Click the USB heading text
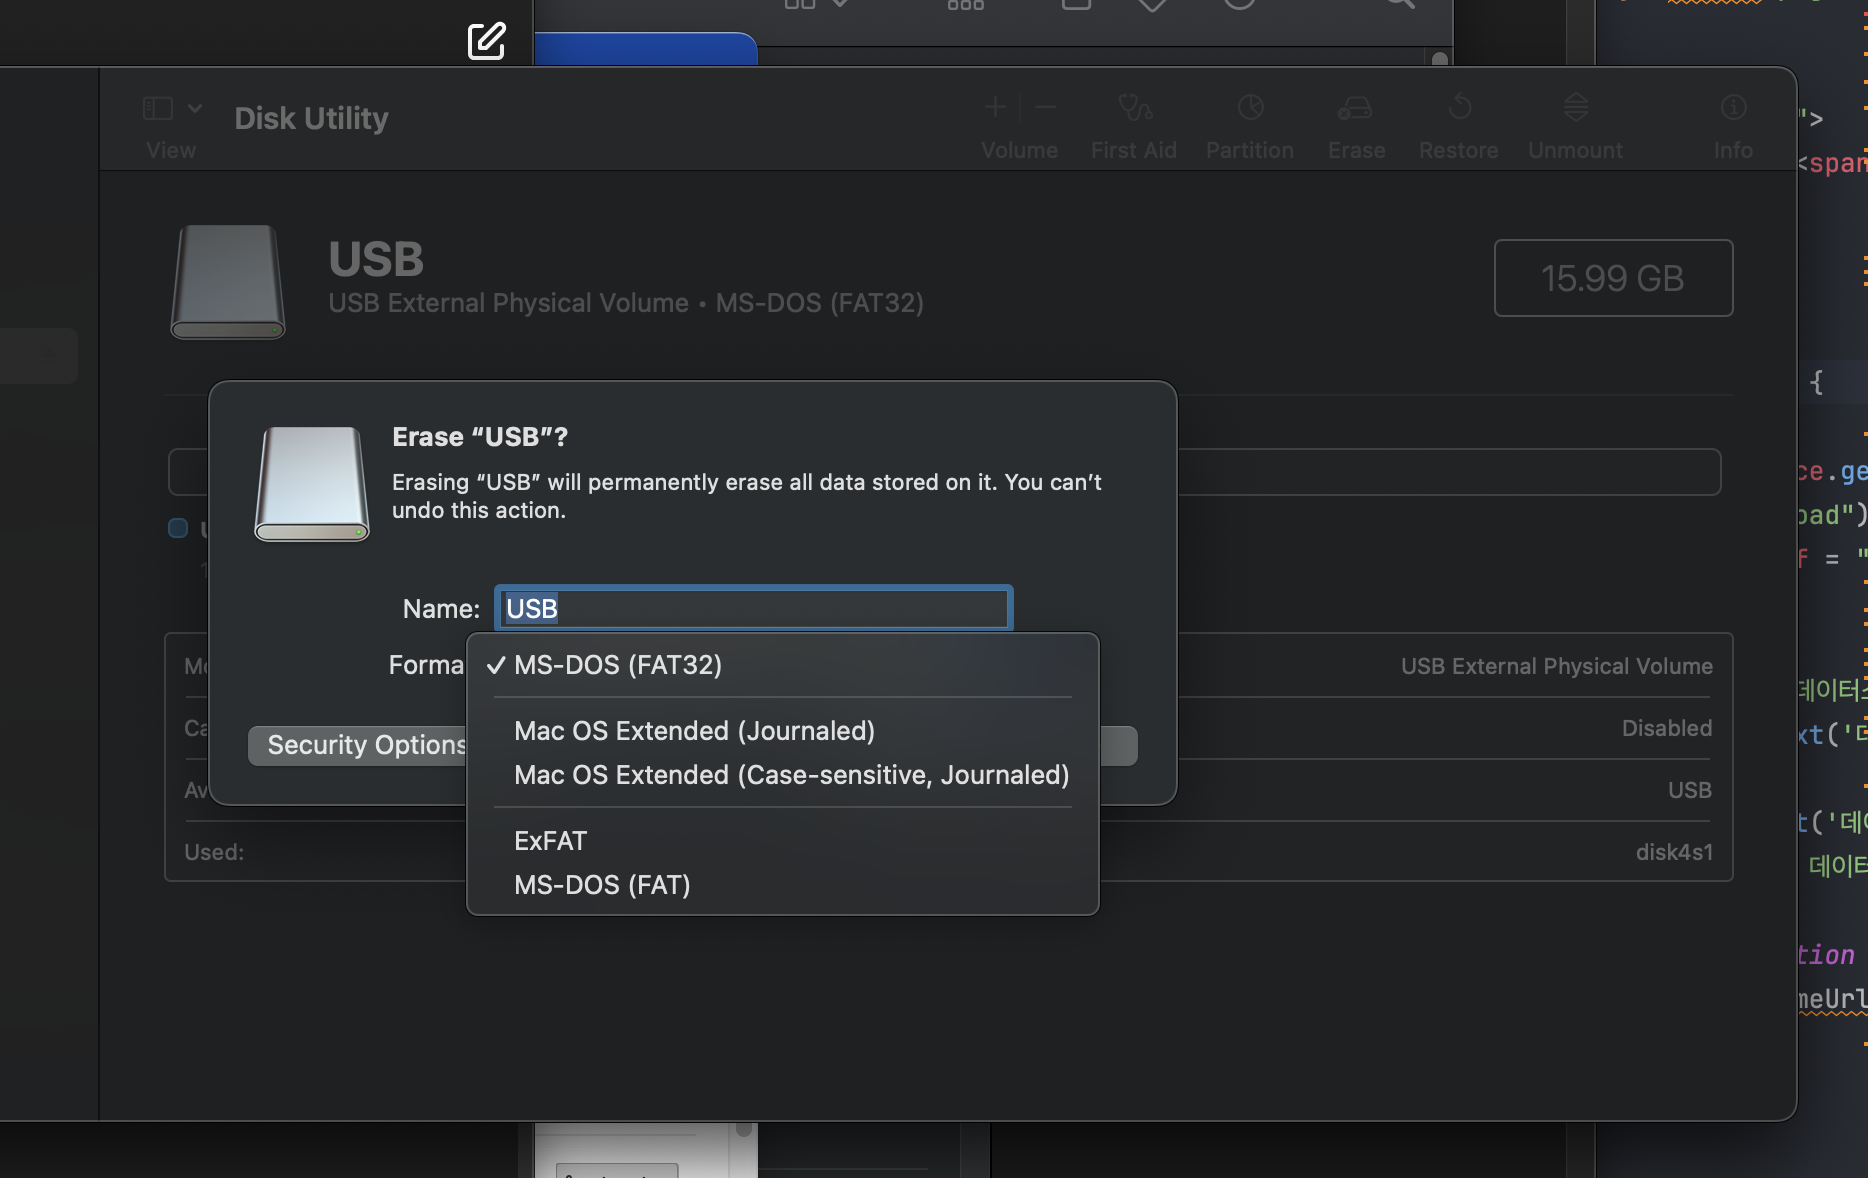The image size is (1868, 1178). point(376,259)
